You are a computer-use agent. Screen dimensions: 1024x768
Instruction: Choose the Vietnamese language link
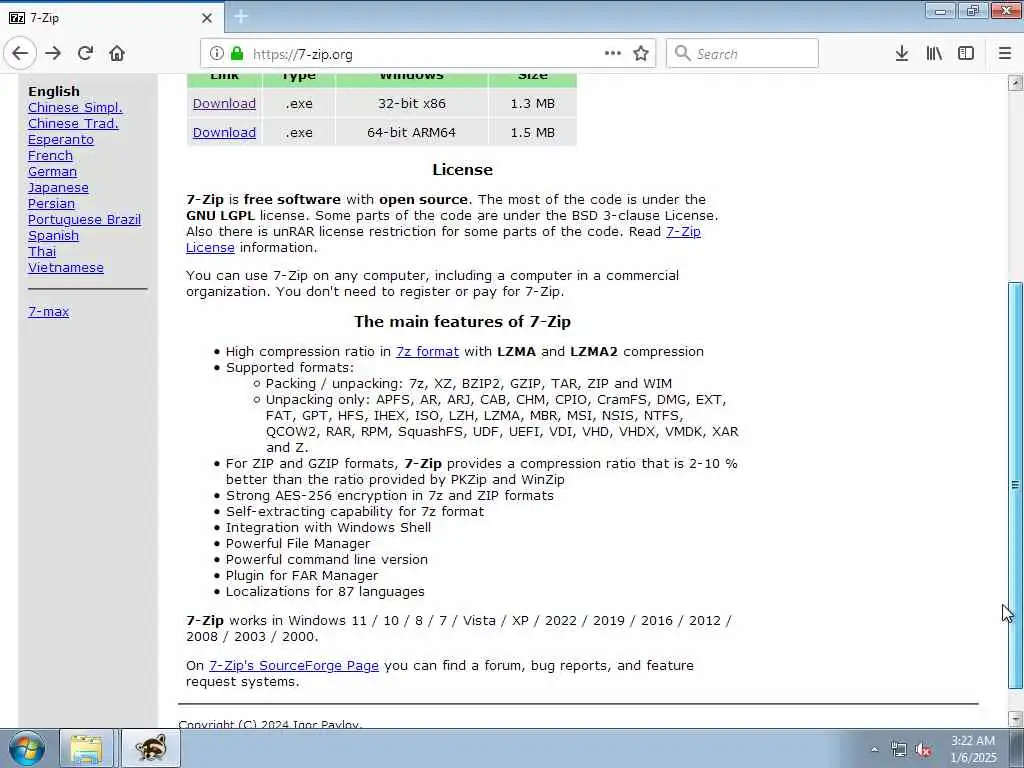coord(65,268)
